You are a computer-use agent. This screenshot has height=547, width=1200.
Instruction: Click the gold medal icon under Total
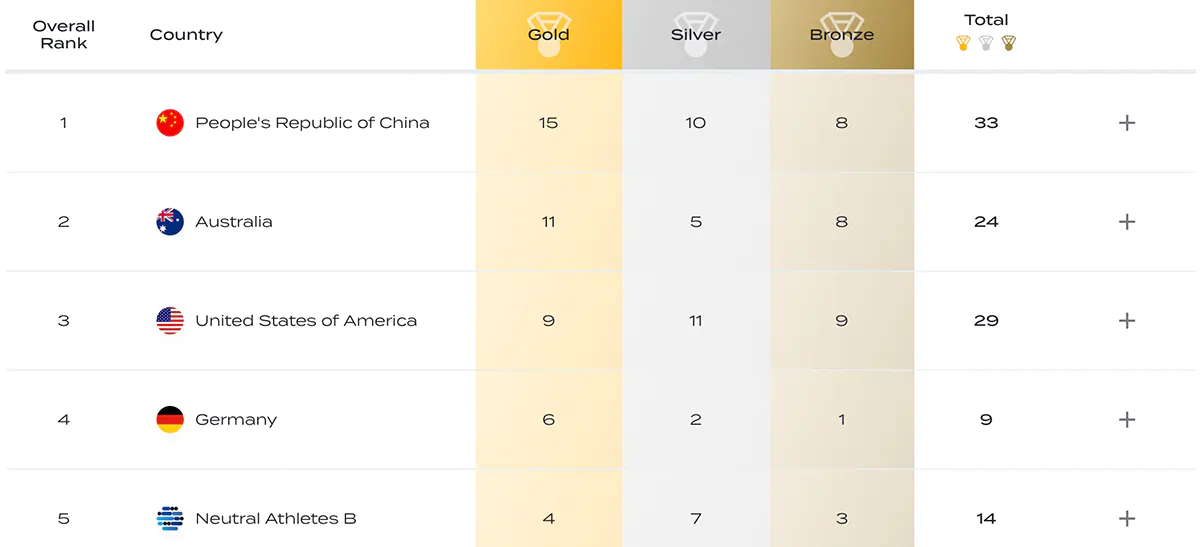(x=963, y=43)
